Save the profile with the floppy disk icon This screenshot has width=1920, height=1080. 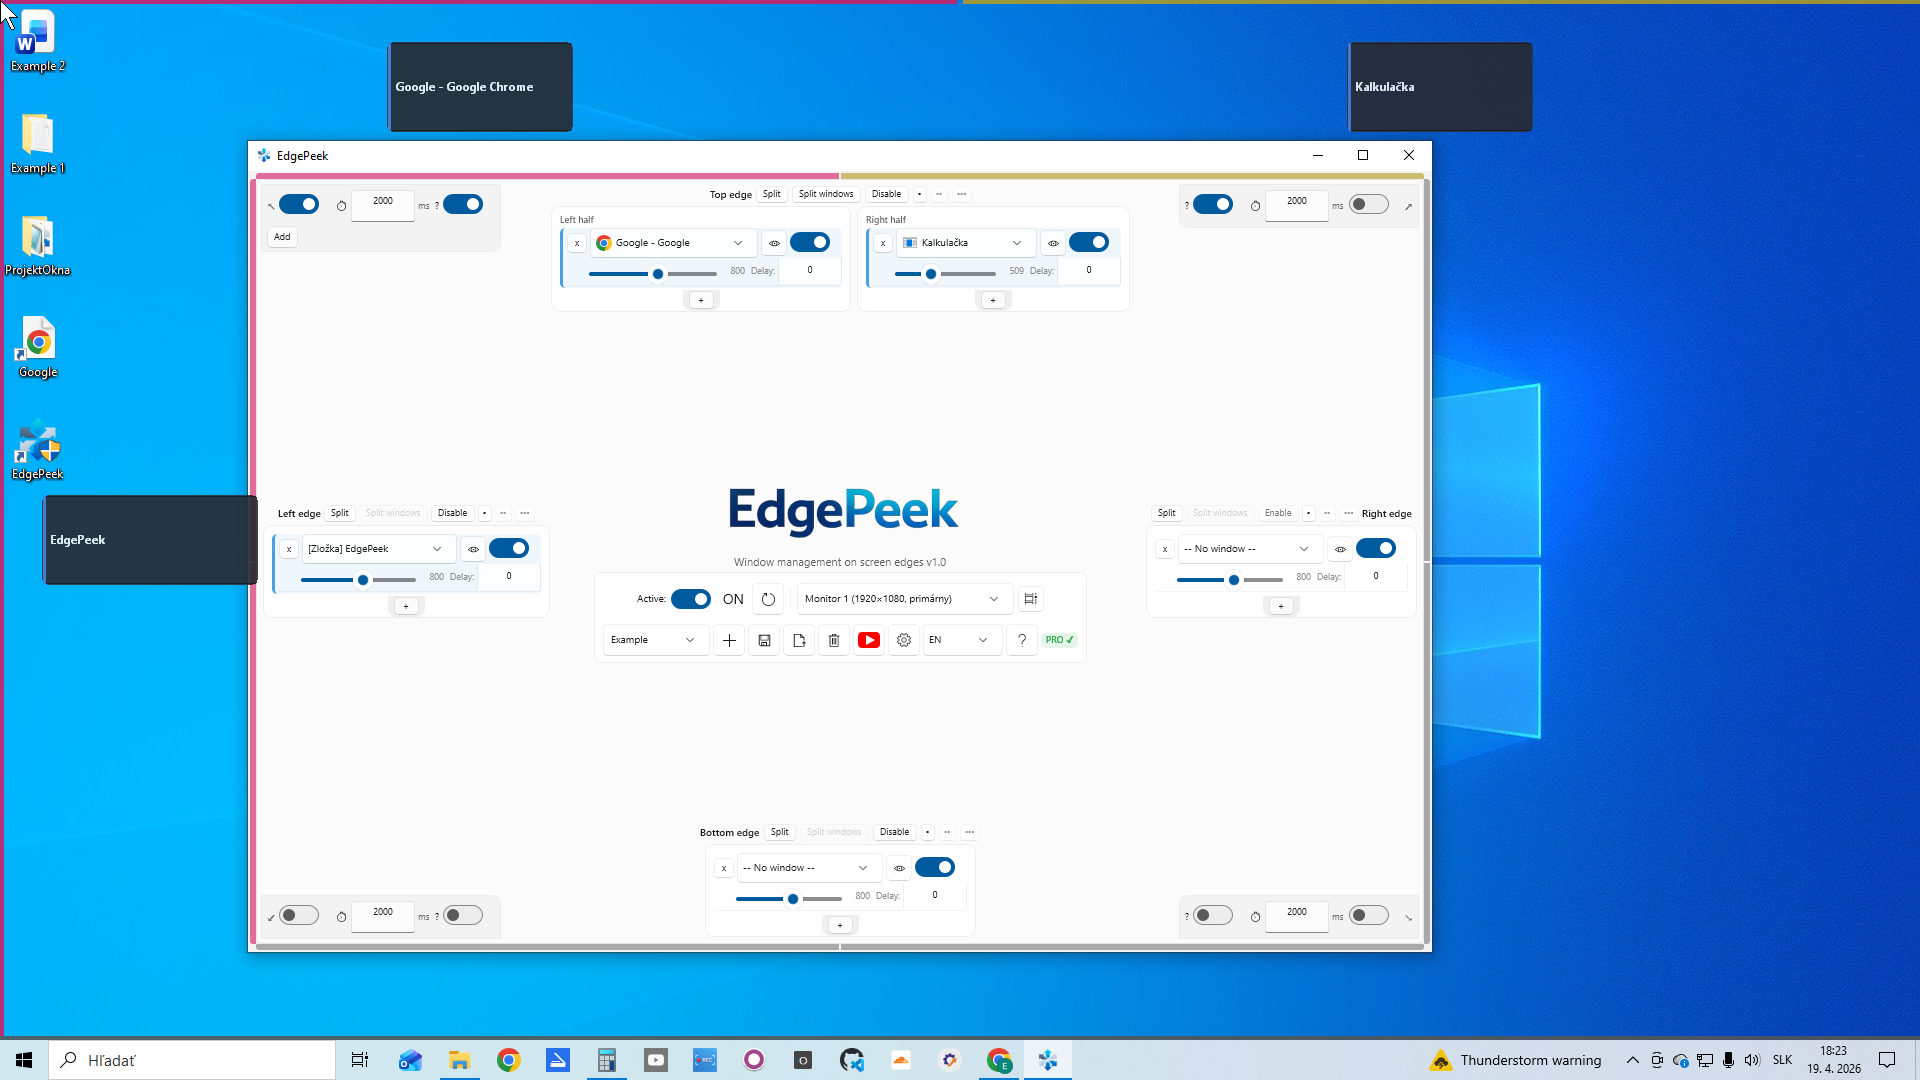click(765, 640)
